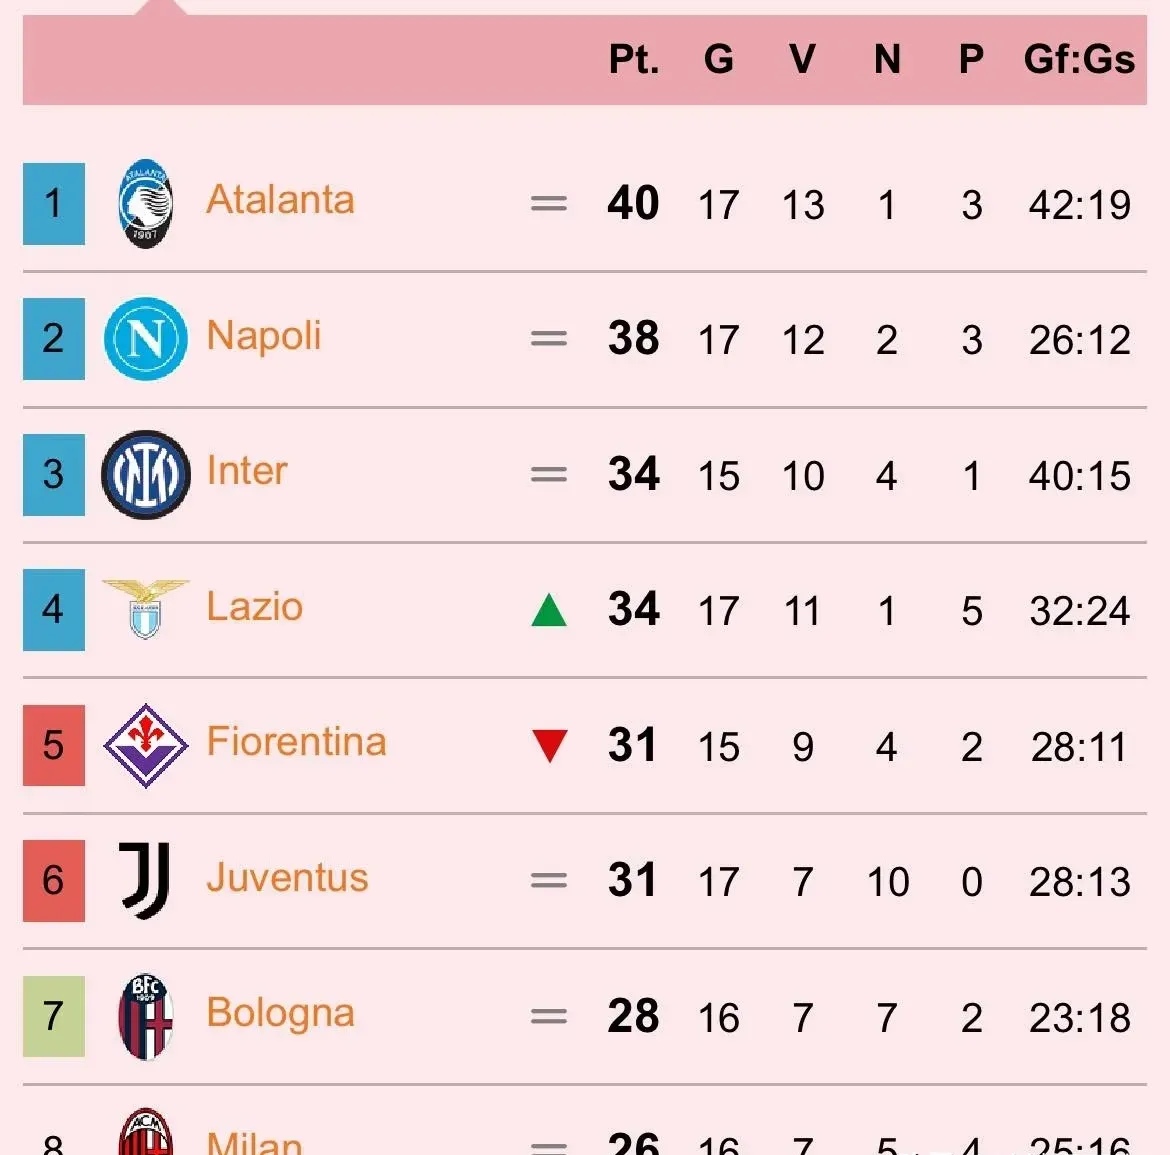Screen dimensions: 1170x1155
Task: Click the V wins column header
Action: click(x=802, y=60)
